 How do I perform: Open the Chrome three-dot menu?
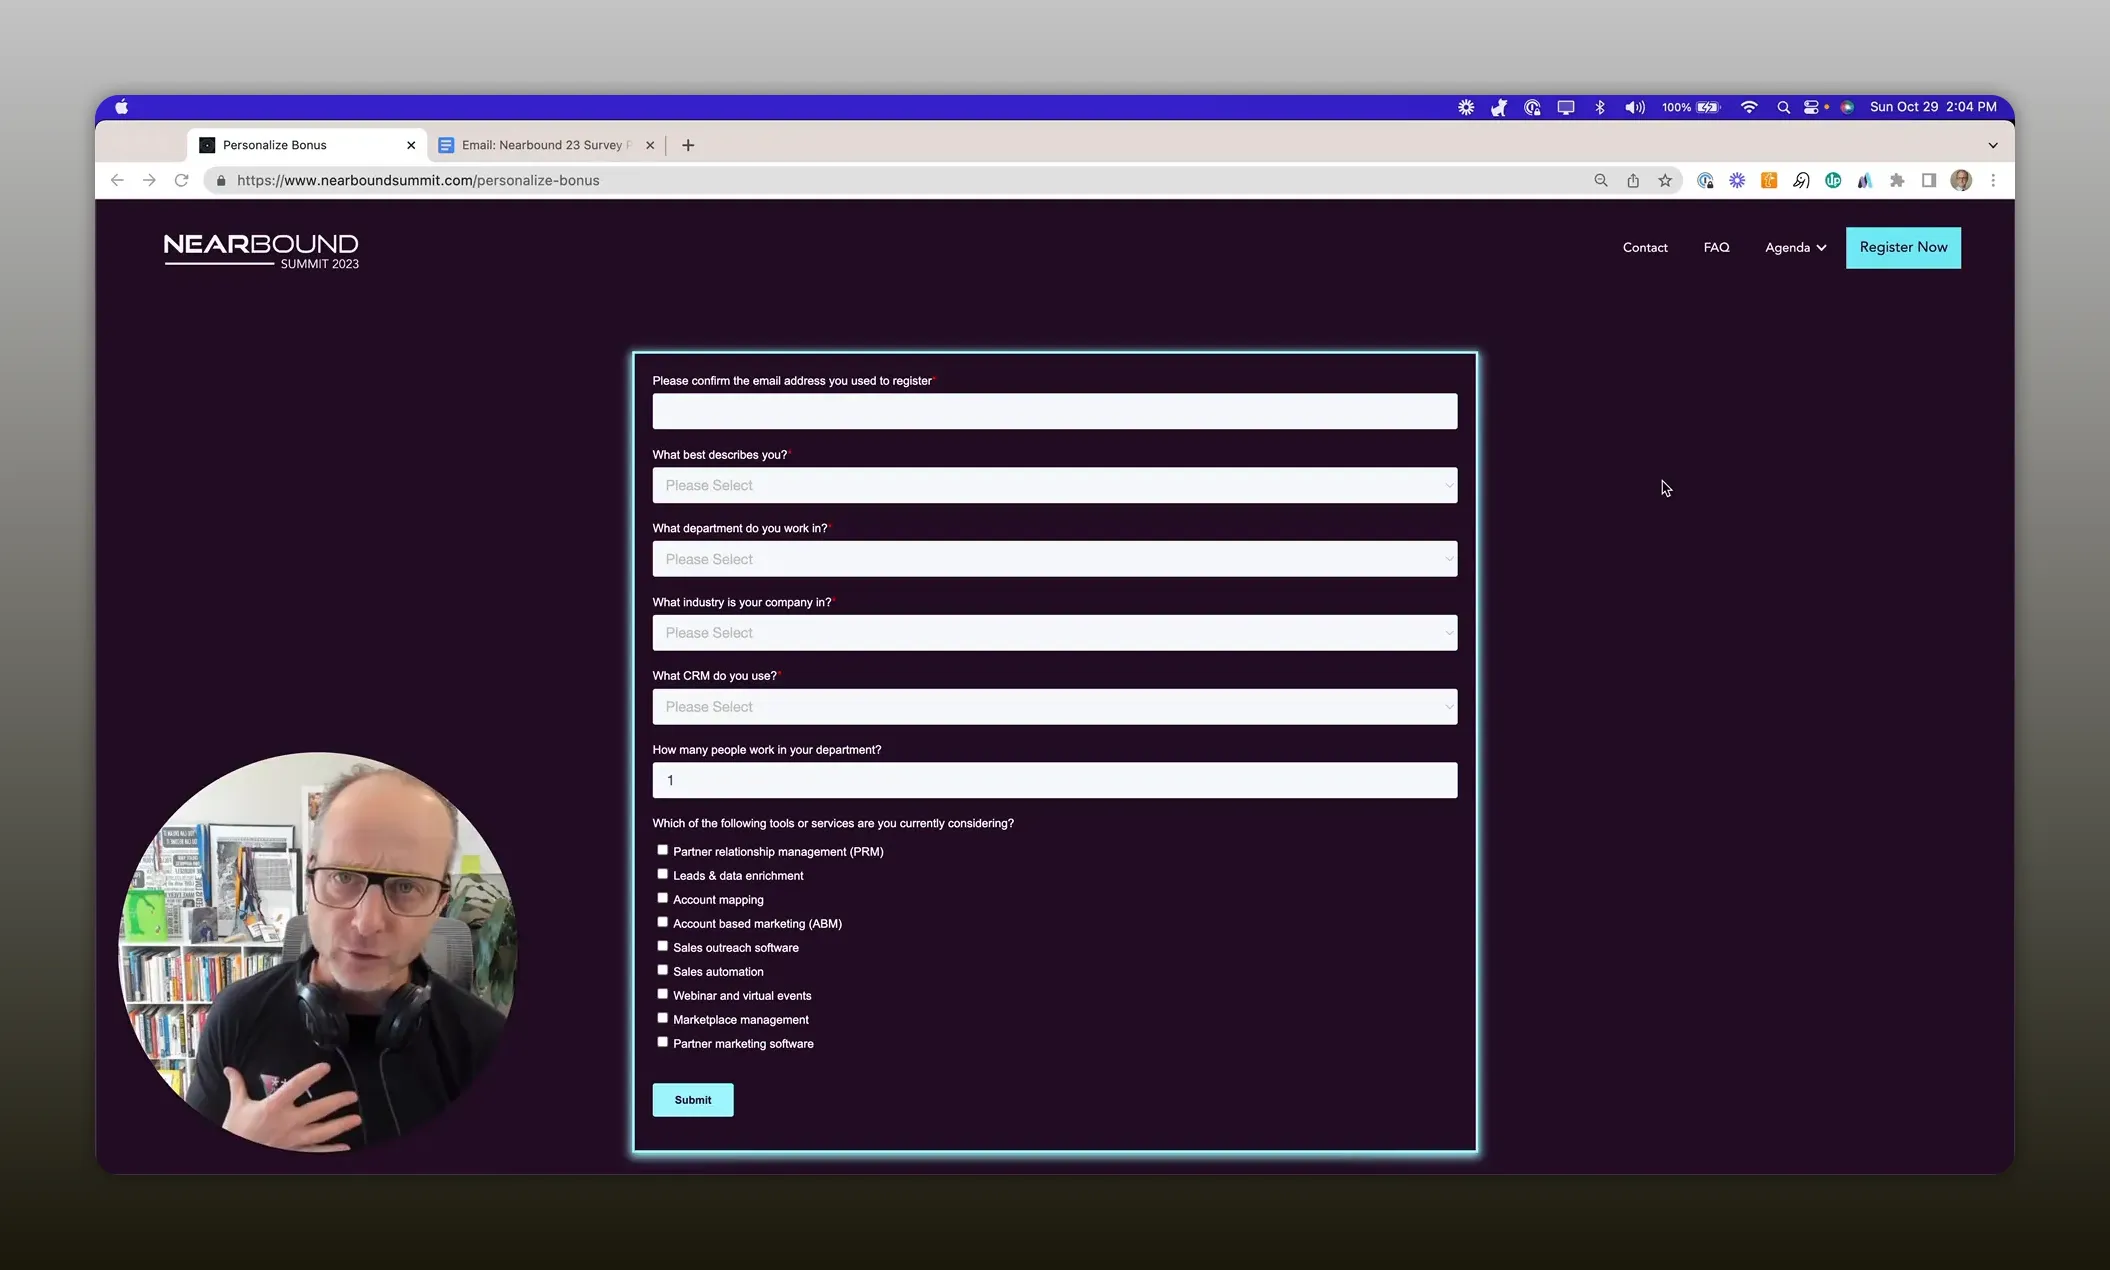tap(1993, 180)
